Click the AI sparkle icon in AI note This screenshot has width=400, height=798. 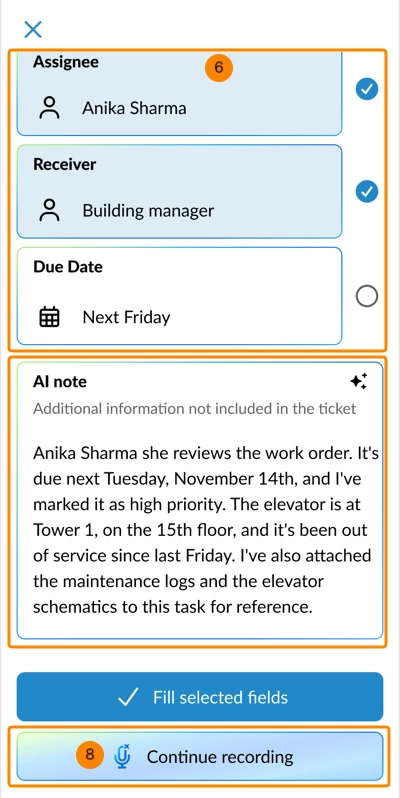[359, 381]
